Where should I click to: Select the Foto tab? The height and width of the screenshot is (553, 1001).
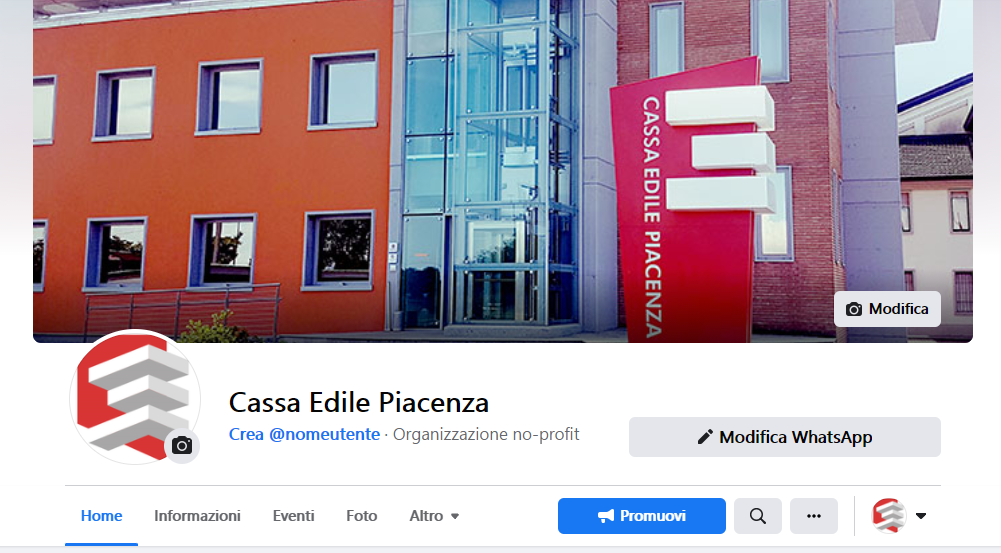tap(362, 516)
